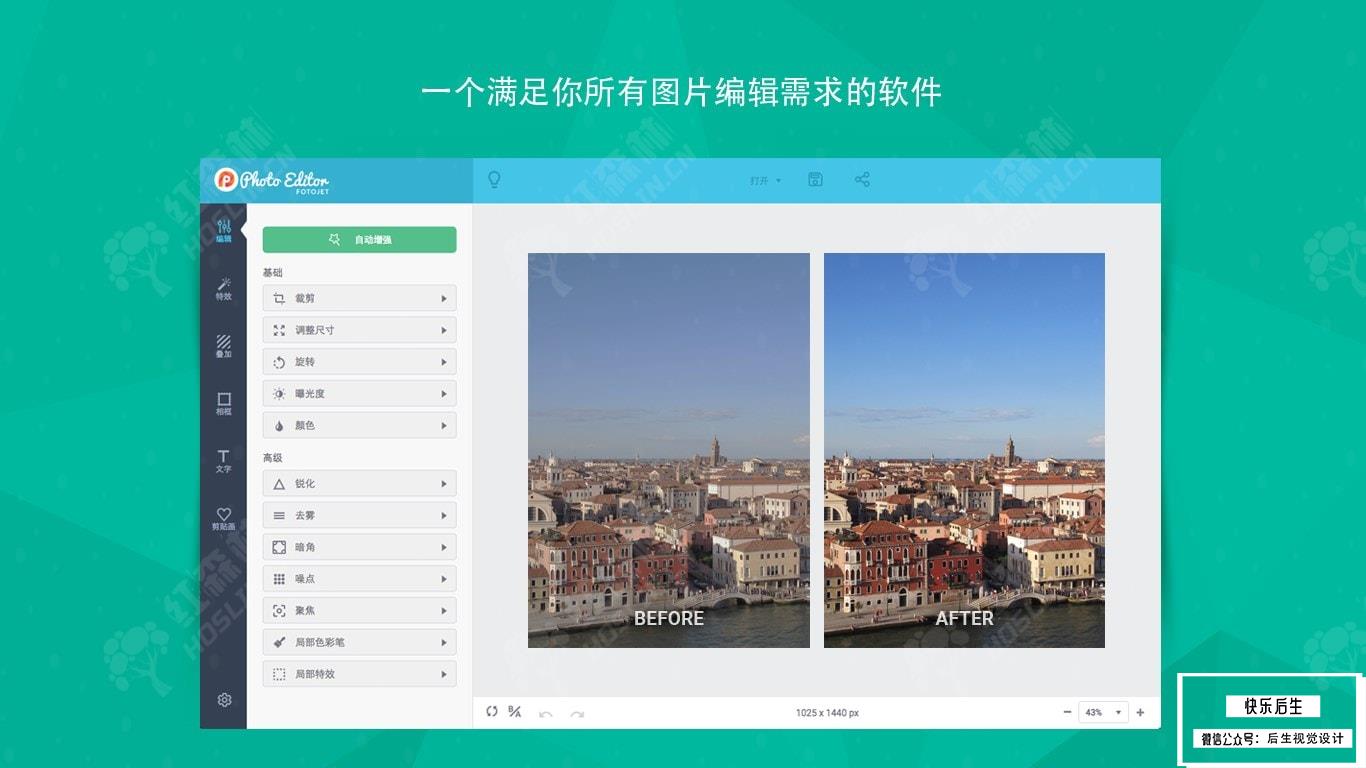Open the 局部色彩笔 color splash brush
Image resolution: width=1366 pixels, height=768 pixels.
[x=359, y=642]
